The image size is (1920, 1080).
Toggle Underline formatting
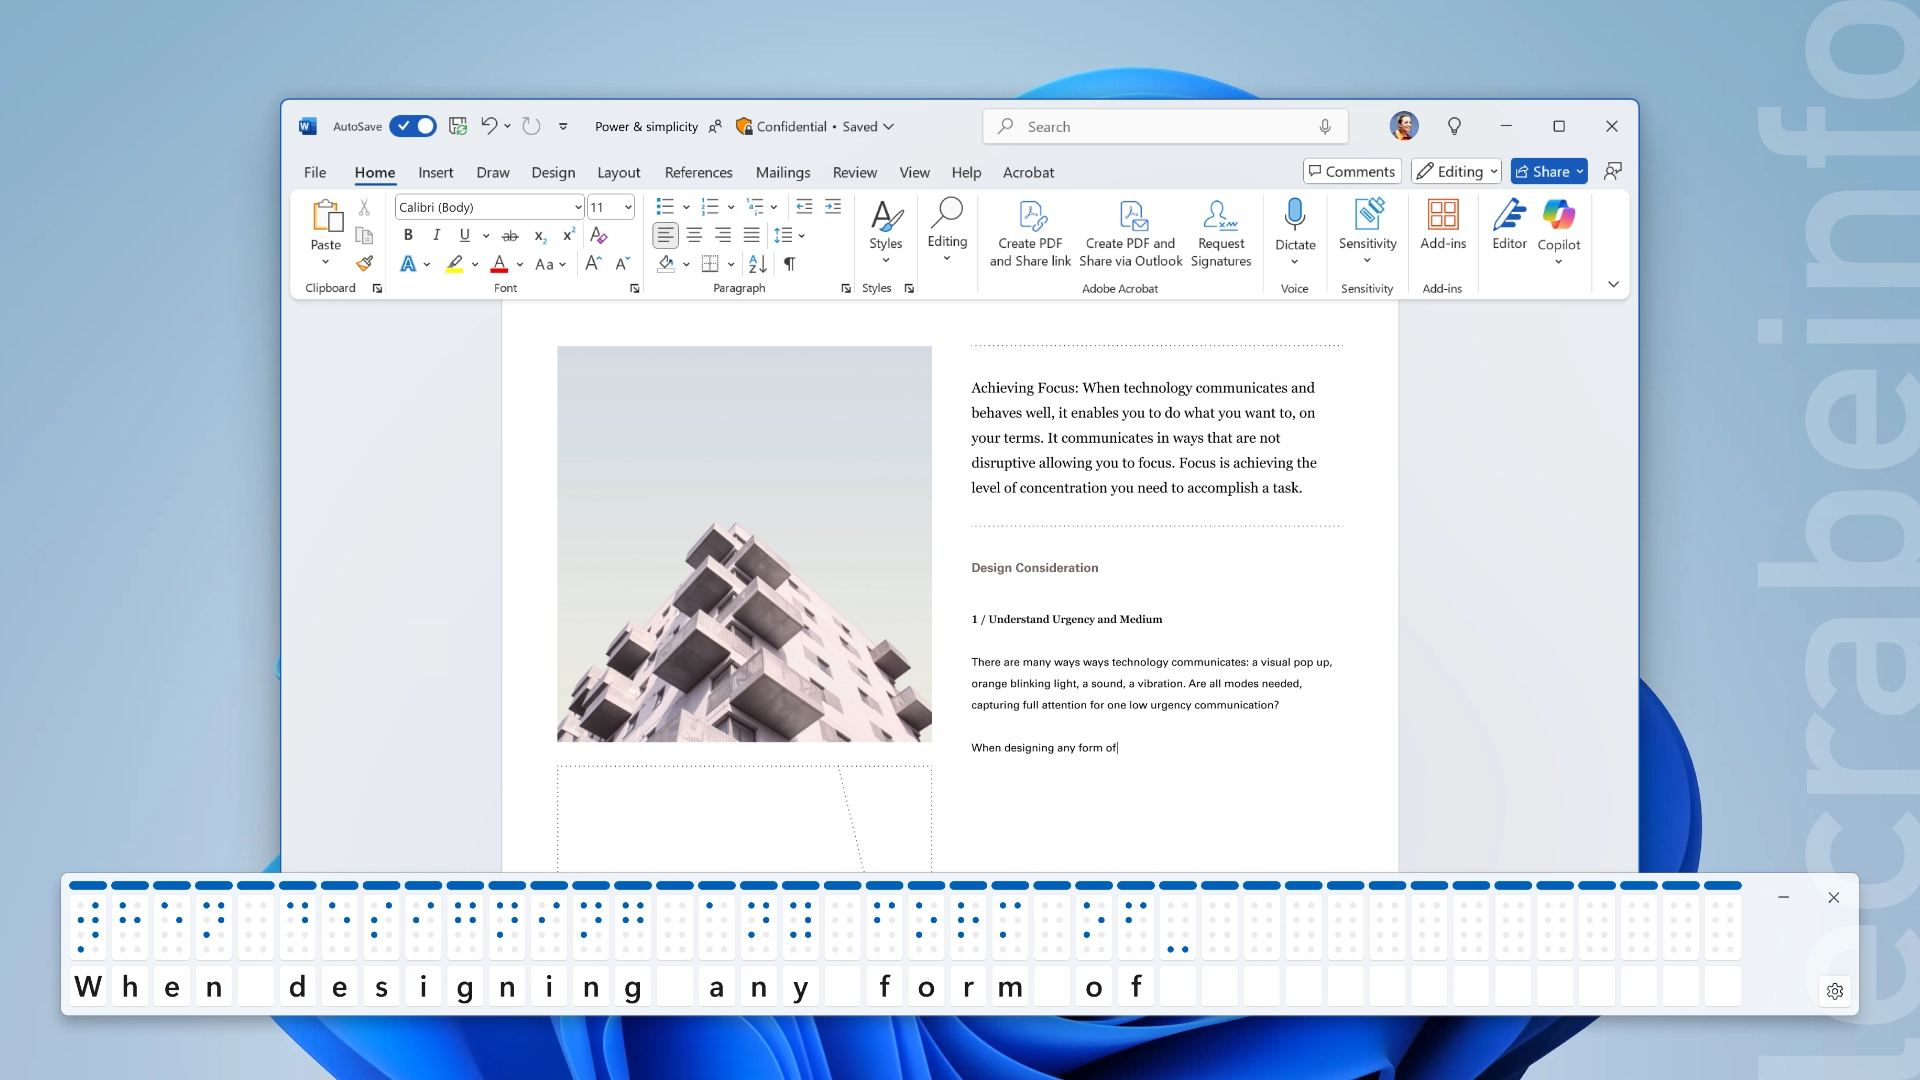pos(464,235)
